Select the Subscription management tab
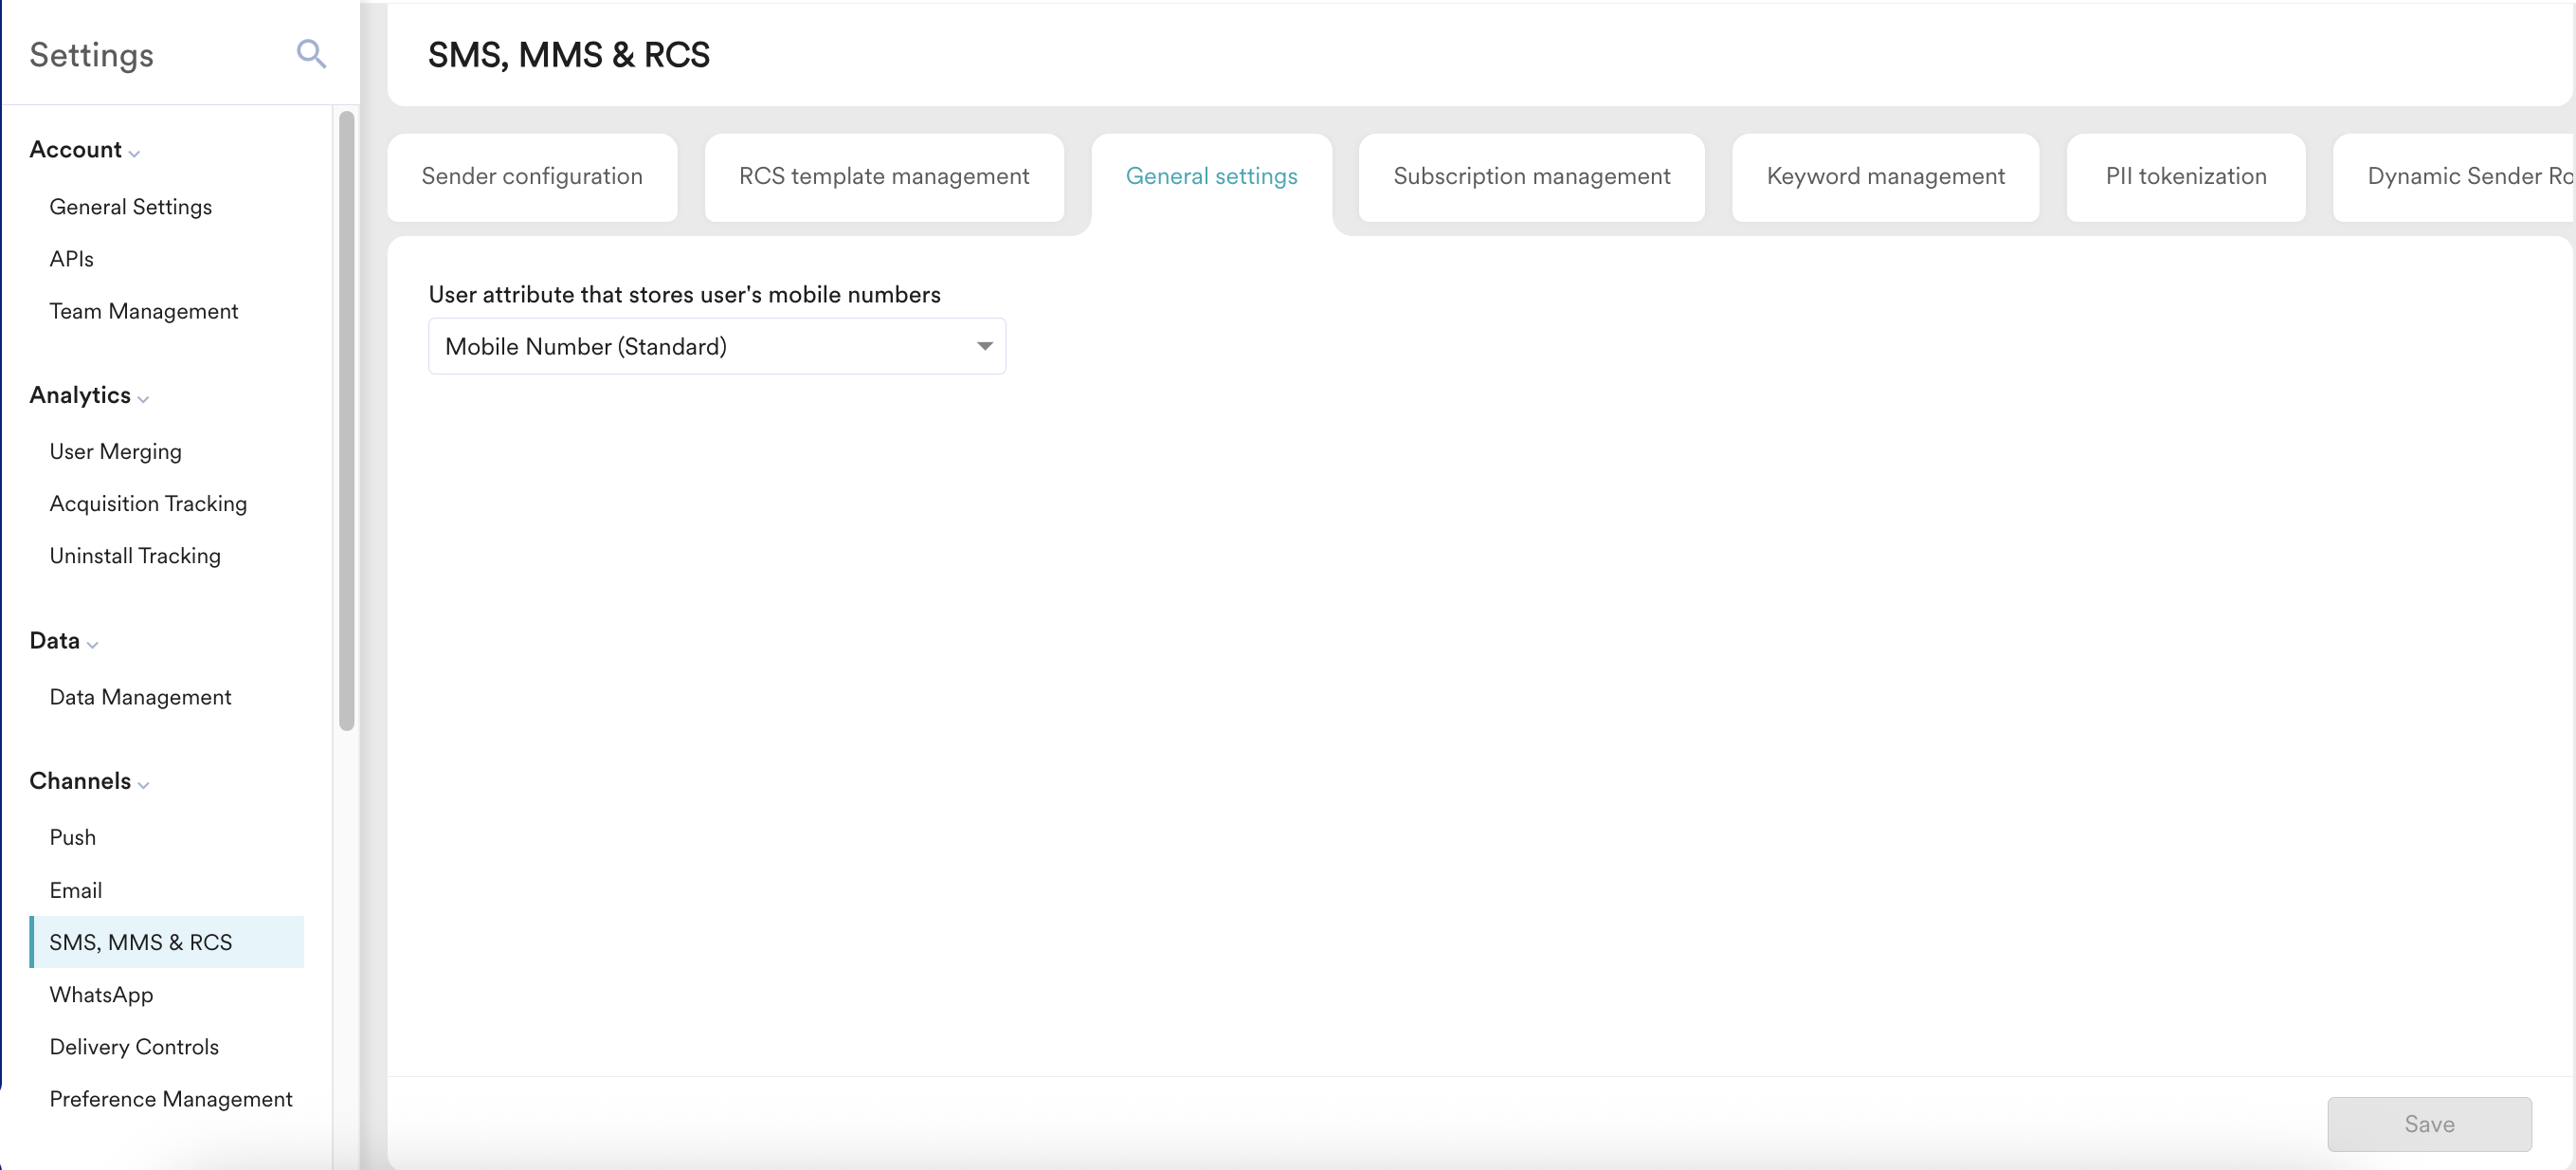This screenshot has height=1170, width=2576. click(1530, 177)
